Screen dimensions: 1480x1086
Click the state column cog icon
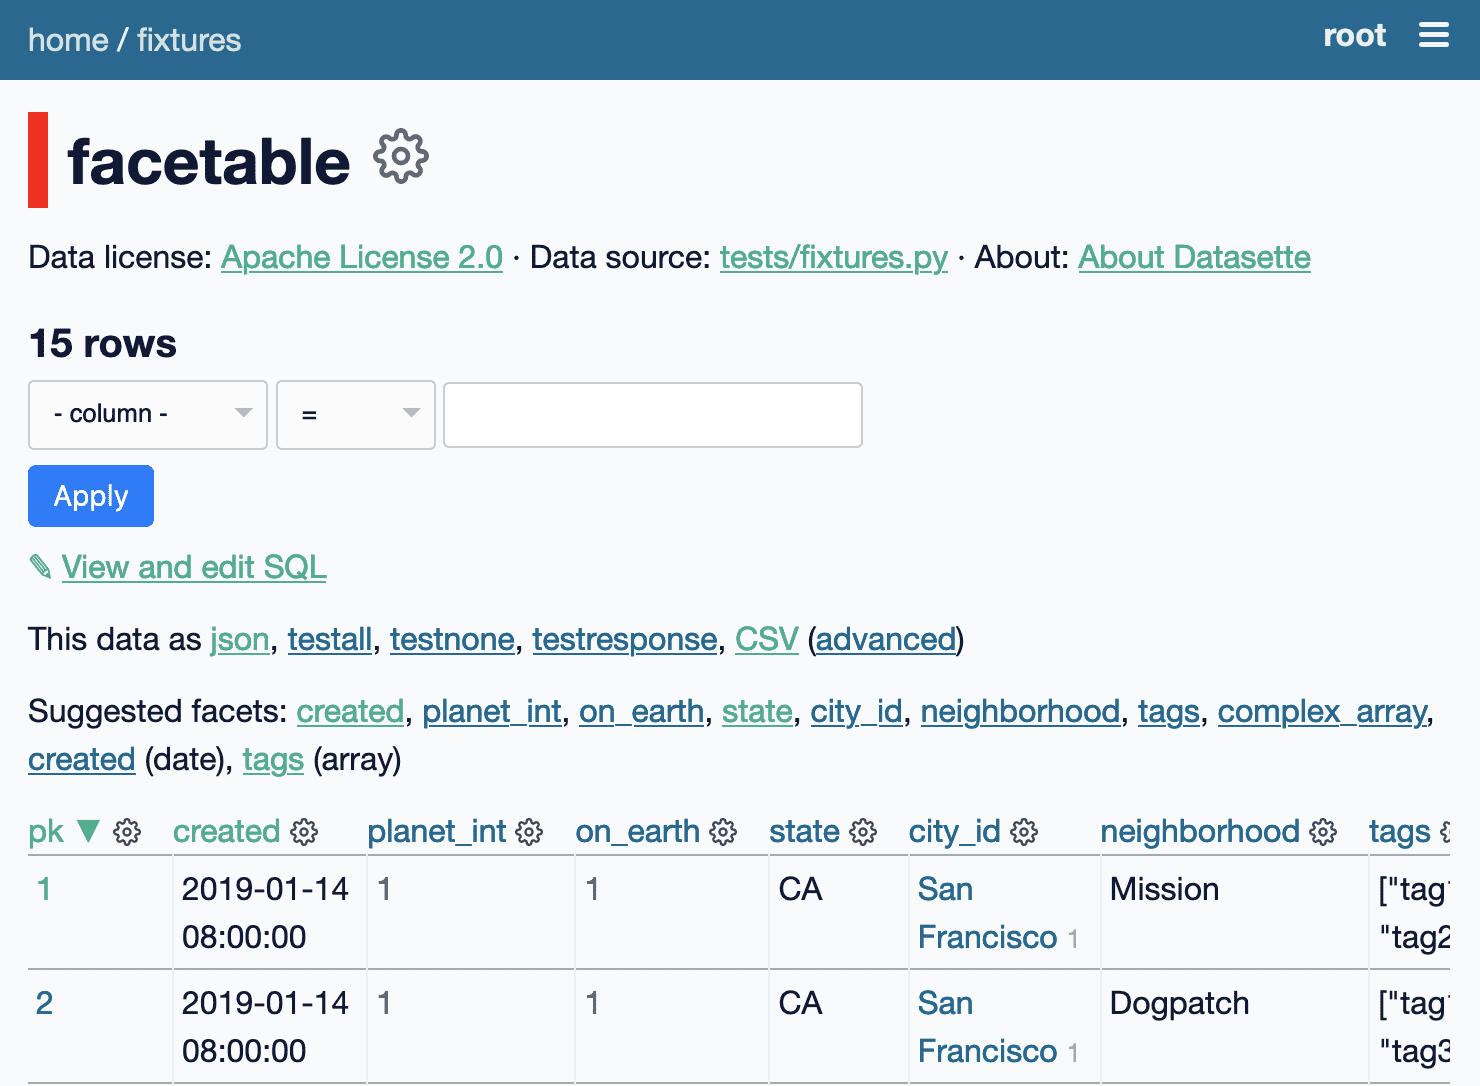click(x=863, y=832)
